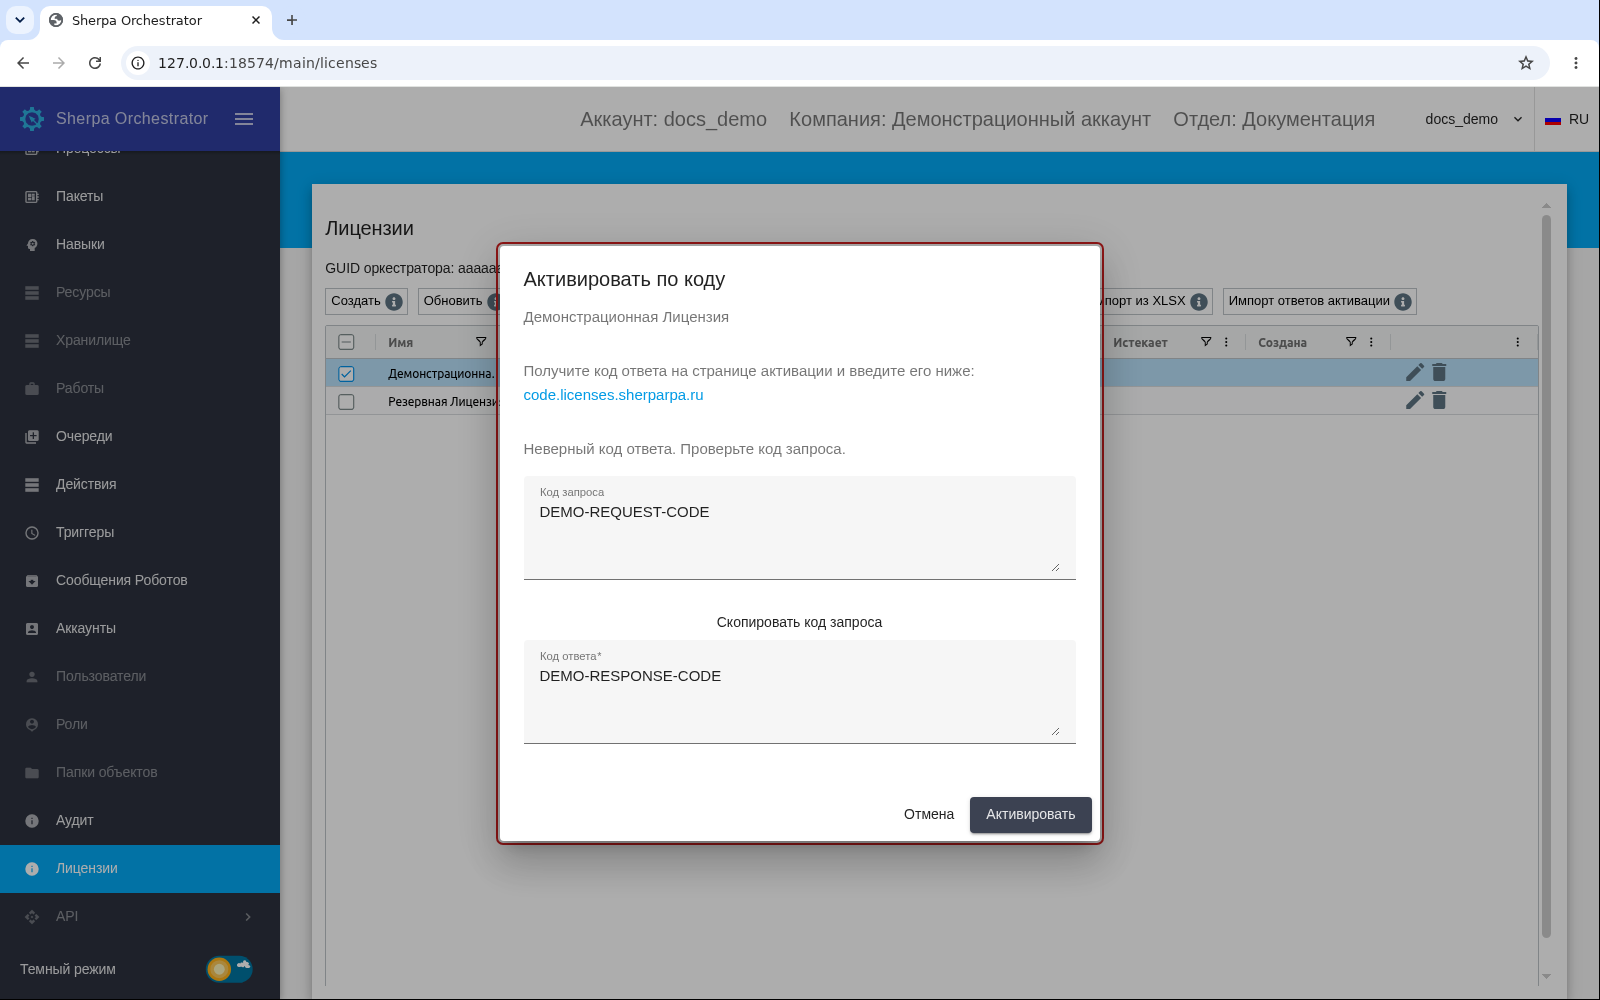View site information icon in address bar

click(x=139, y=63)
